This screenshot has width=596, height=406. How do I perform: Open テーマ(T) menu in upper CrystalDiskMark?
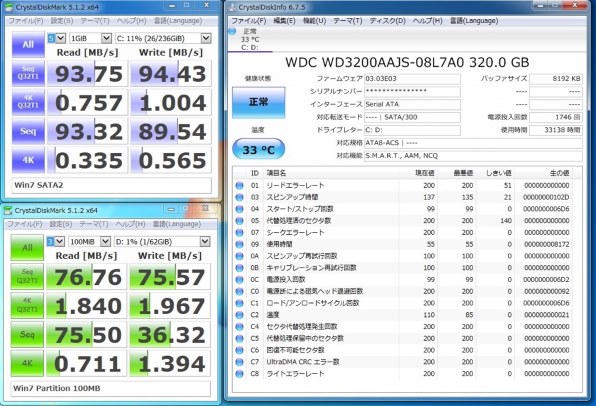pos(95,21)
